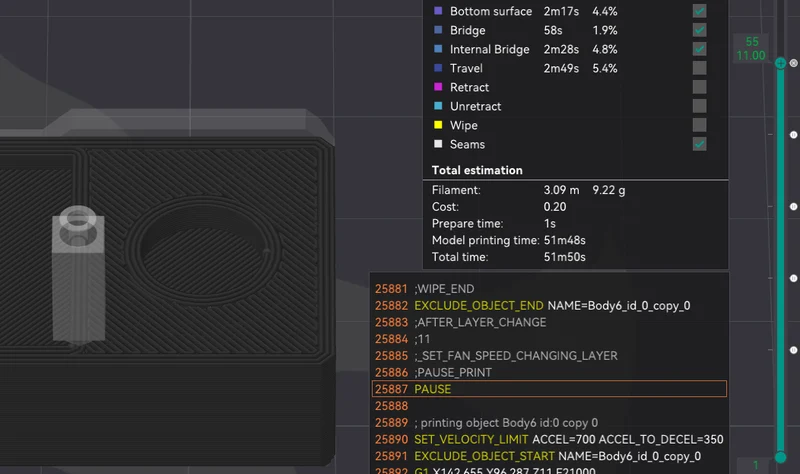
Task: Uncheck the Bridge line type checkbox
Action: tap(699, 30)
